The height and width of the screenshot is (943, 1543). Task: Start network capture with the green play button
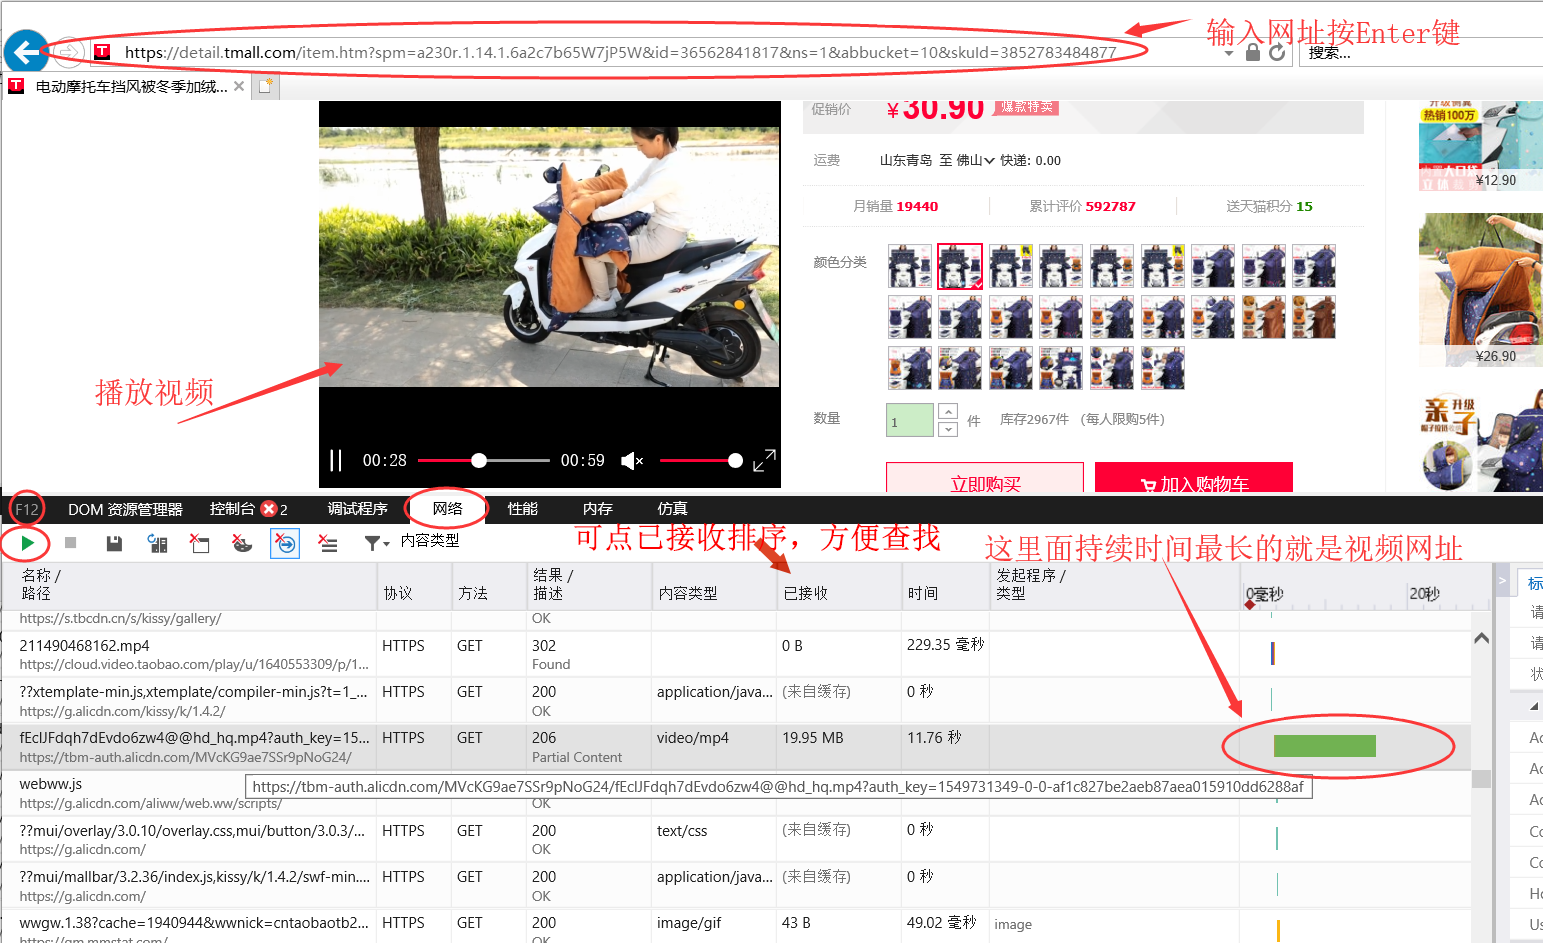coord(27,543)
